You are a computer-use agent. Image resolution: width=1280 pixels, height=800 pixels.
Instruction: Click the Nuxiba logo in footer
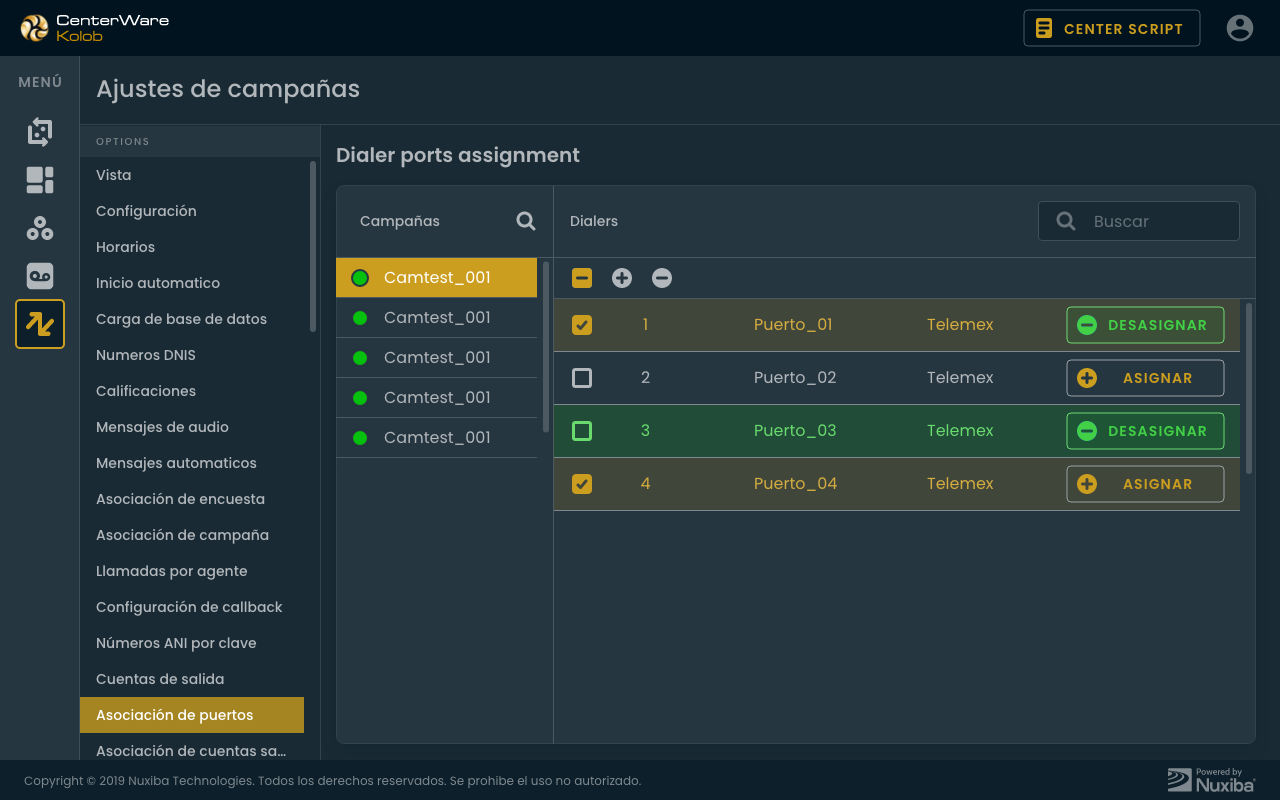tap(1211, 779)
